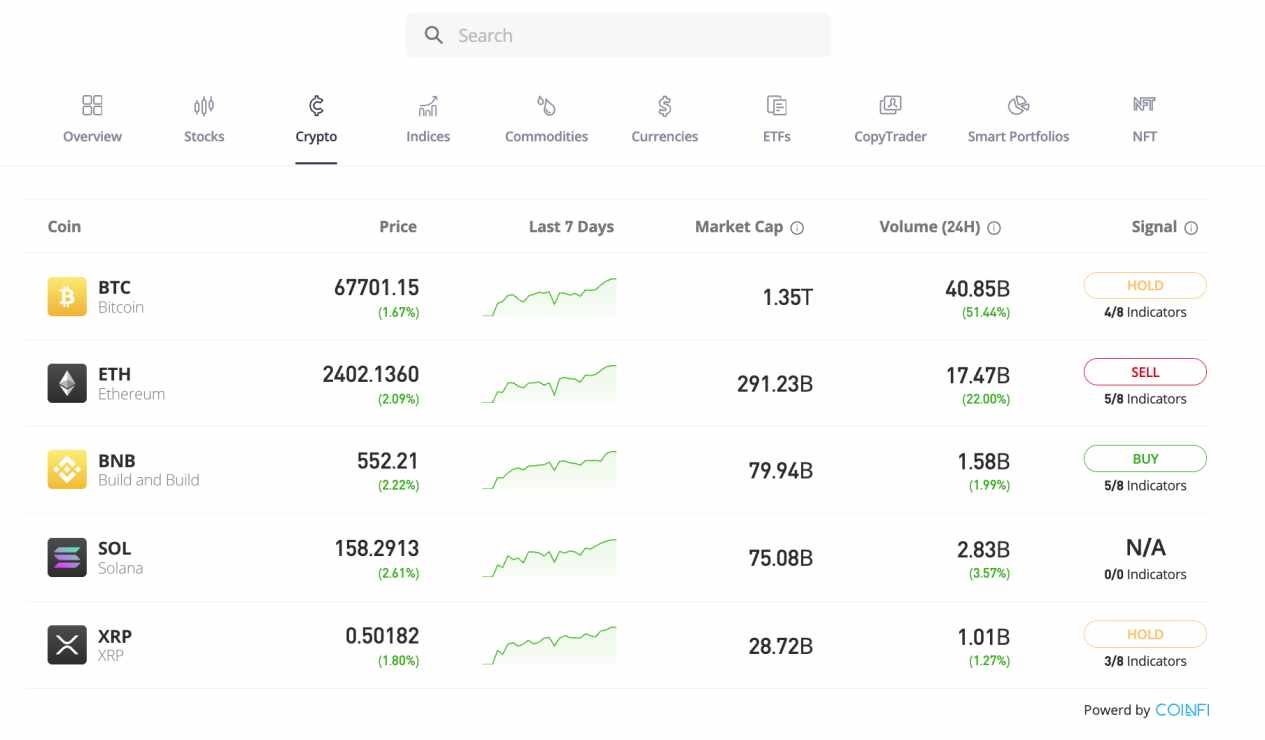
Task: Open the COINFI powered-by link
Action: [1182, 710]
